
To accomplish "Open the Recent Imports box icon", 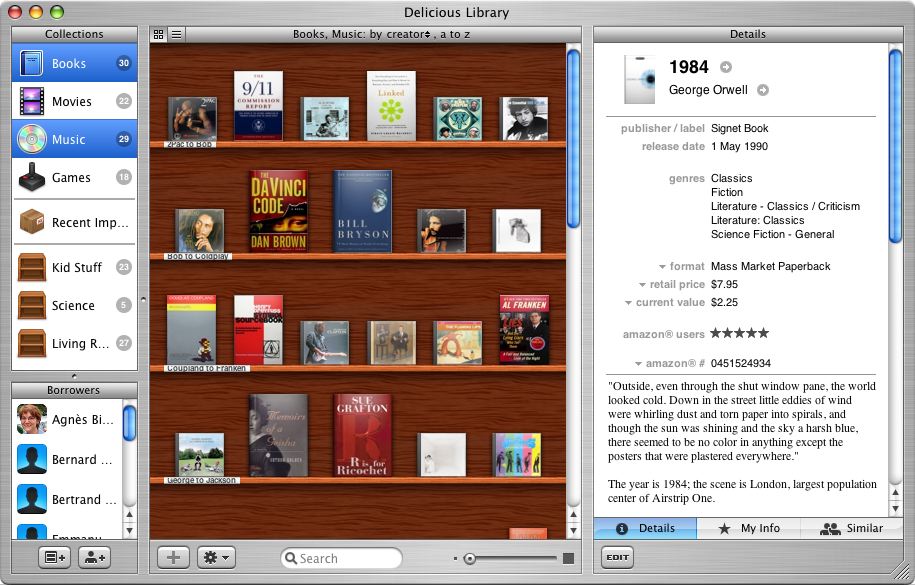I will click(32, 222).
